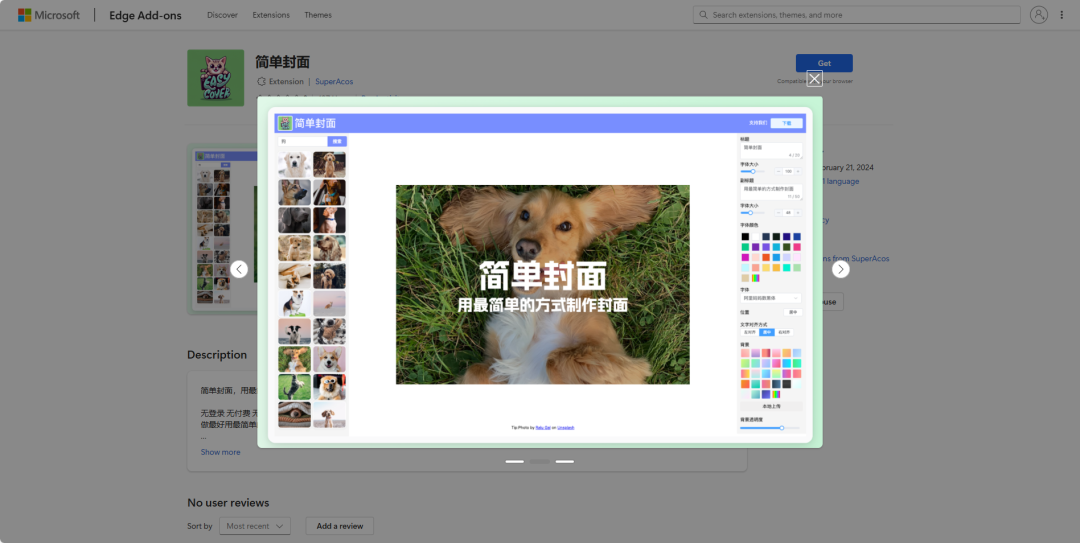This screenshot has height=543, width=1080.
Task: Click the 背景透明度 slider in preview
Action: coord(770,428)
